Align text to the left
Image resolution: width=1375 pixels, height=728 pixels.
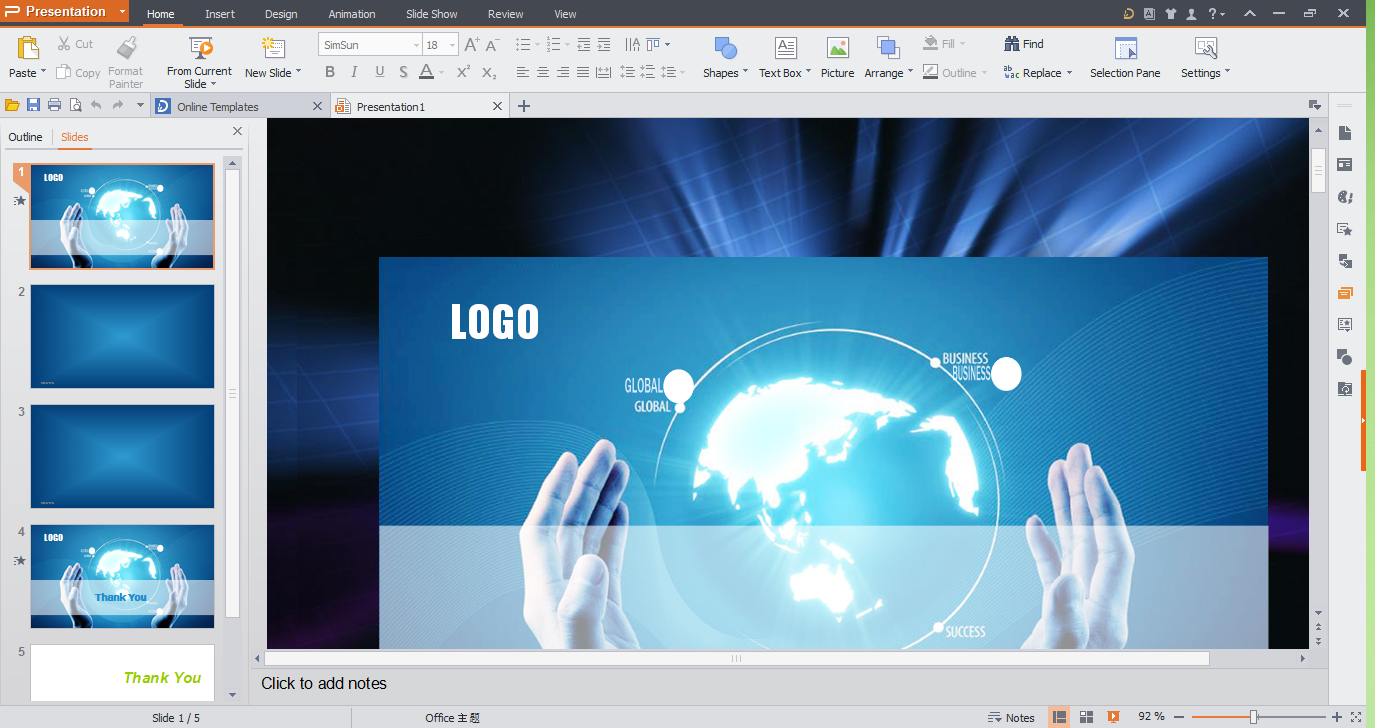pyautogui.click(x=522, y=72)
